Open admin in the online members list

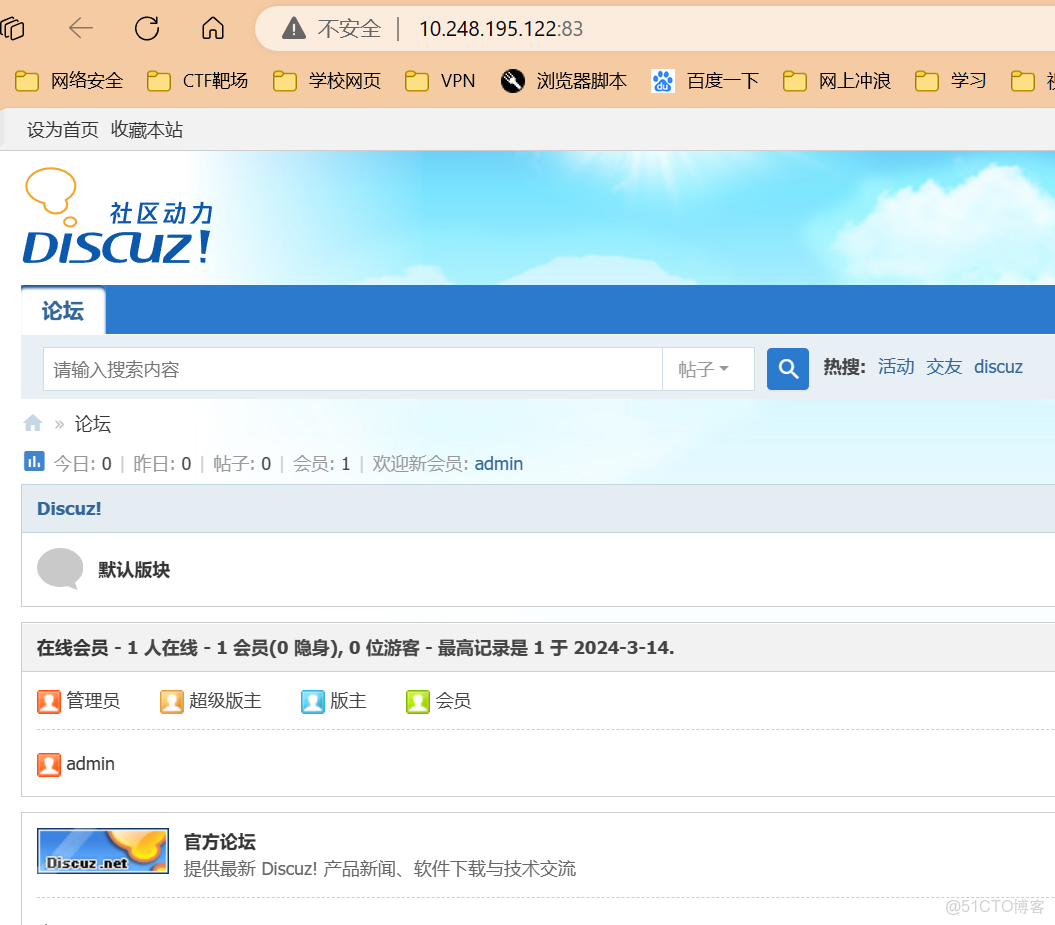pos(90,764)
